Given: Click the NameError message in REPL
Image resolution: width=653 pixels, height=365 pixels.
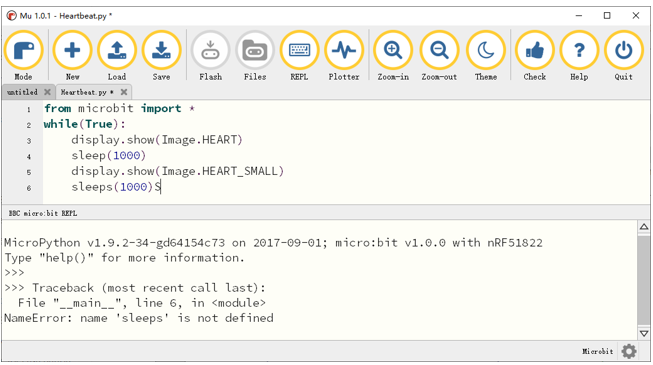Looking at the screenshot, I should click(x=139, y=318).
